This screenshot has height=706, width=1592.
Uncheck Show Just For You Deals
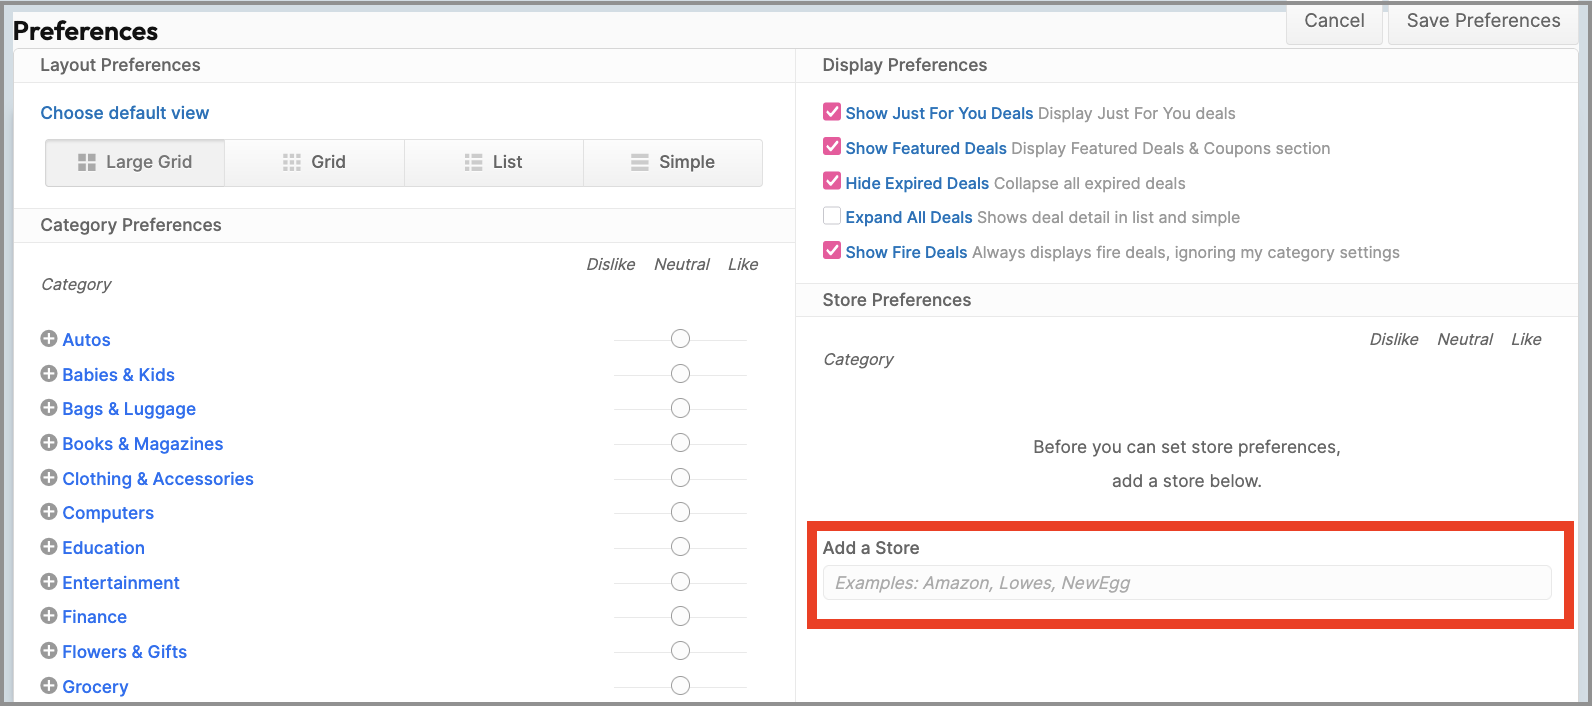click(x=832, y=112)
